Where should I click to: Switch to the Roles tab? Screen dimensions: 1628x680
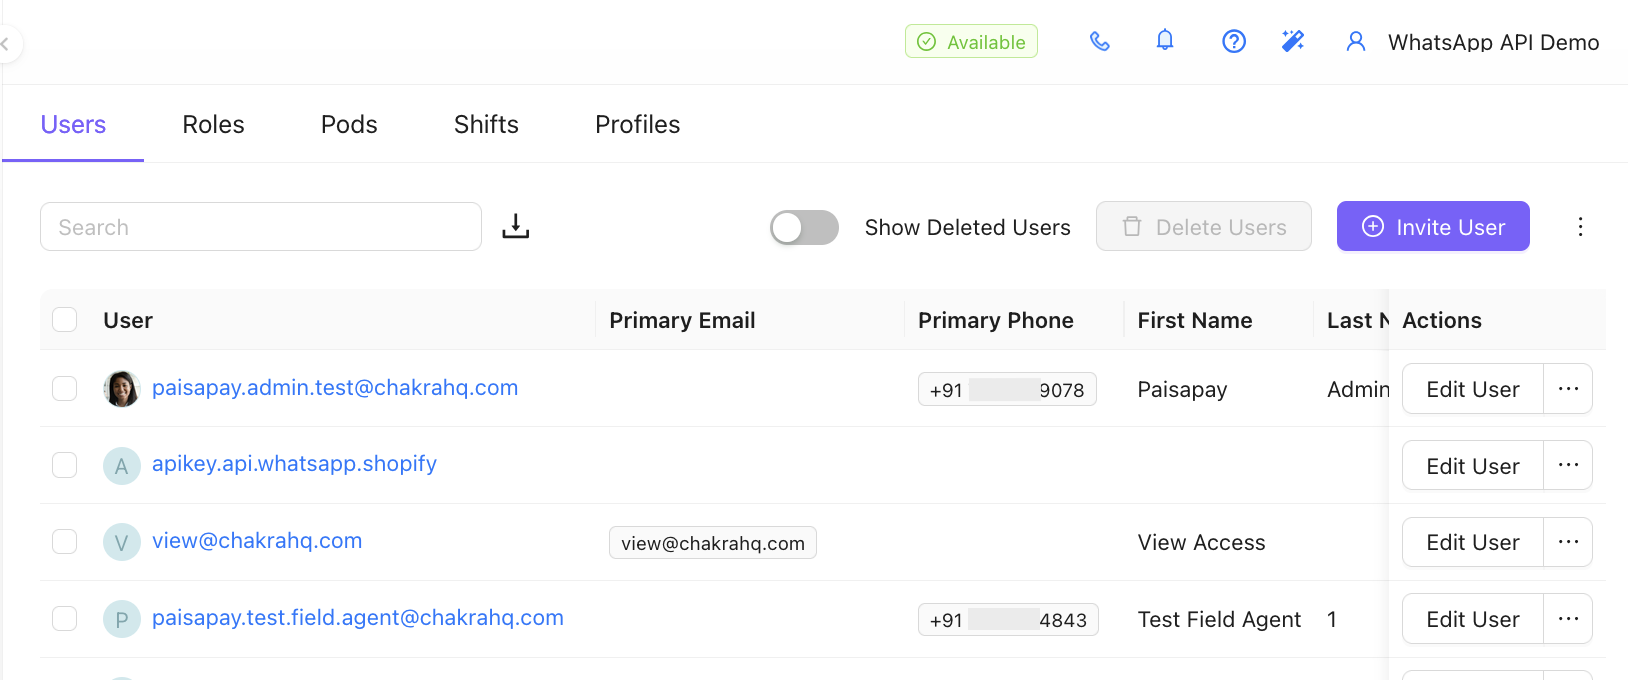(213, 124)
